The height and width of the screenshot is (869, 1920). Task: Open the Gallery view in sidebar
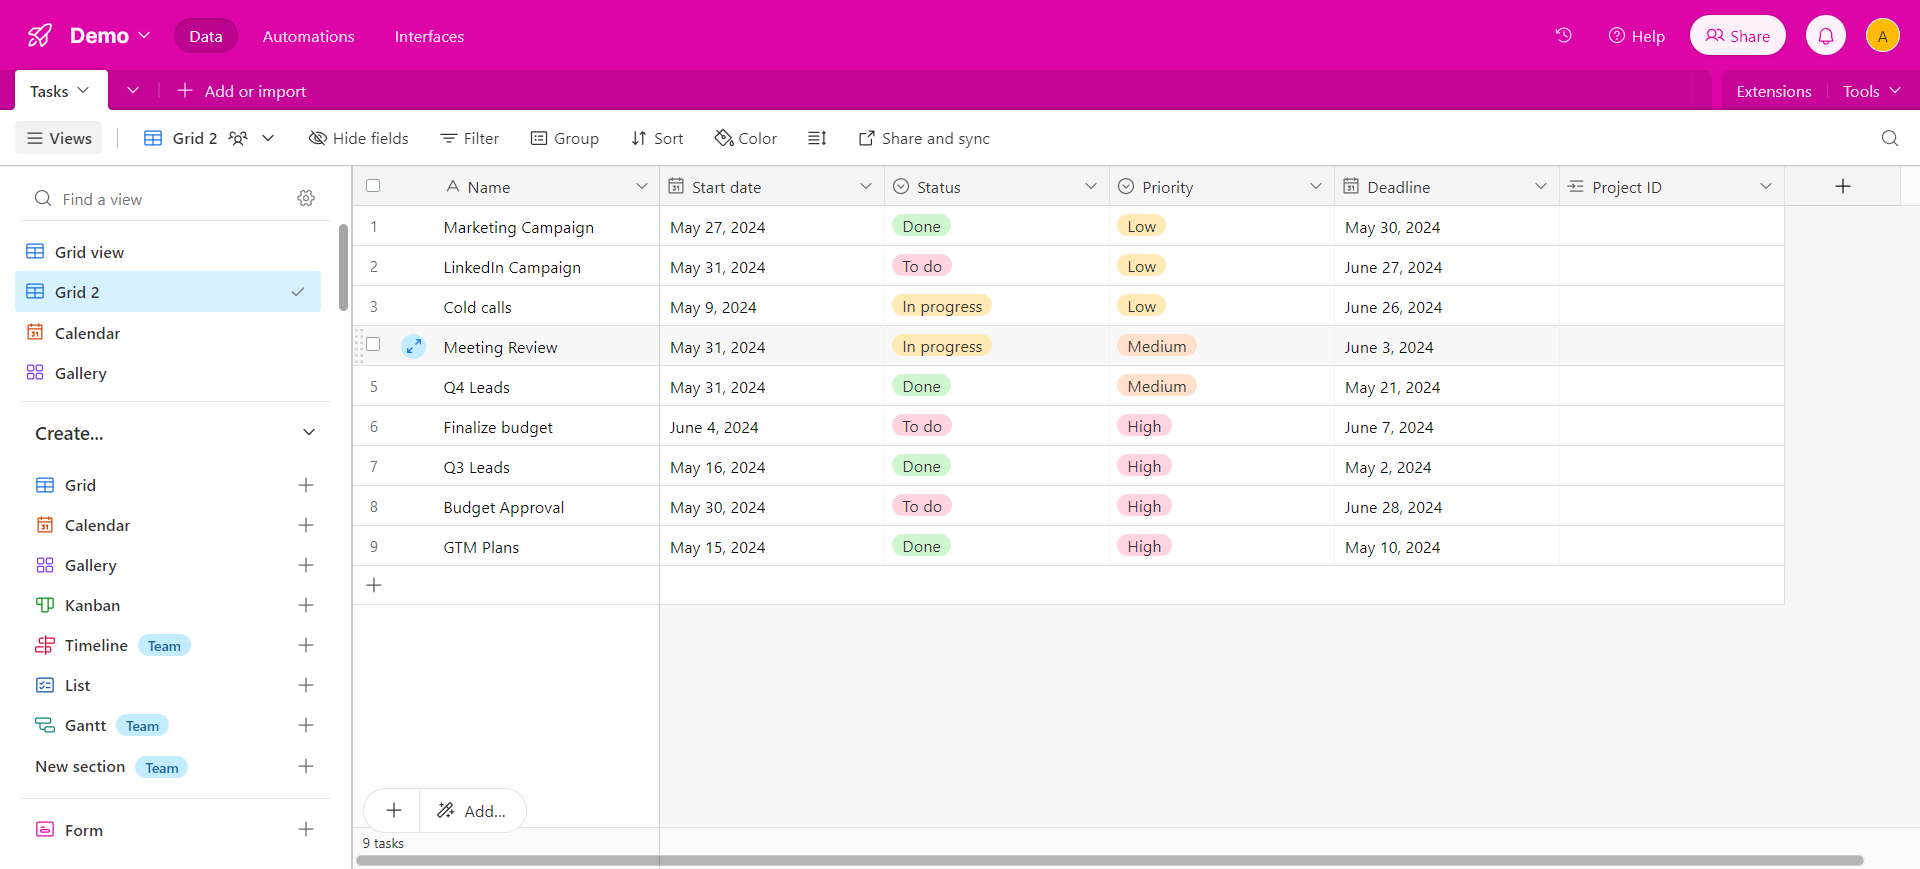[168, 373]
